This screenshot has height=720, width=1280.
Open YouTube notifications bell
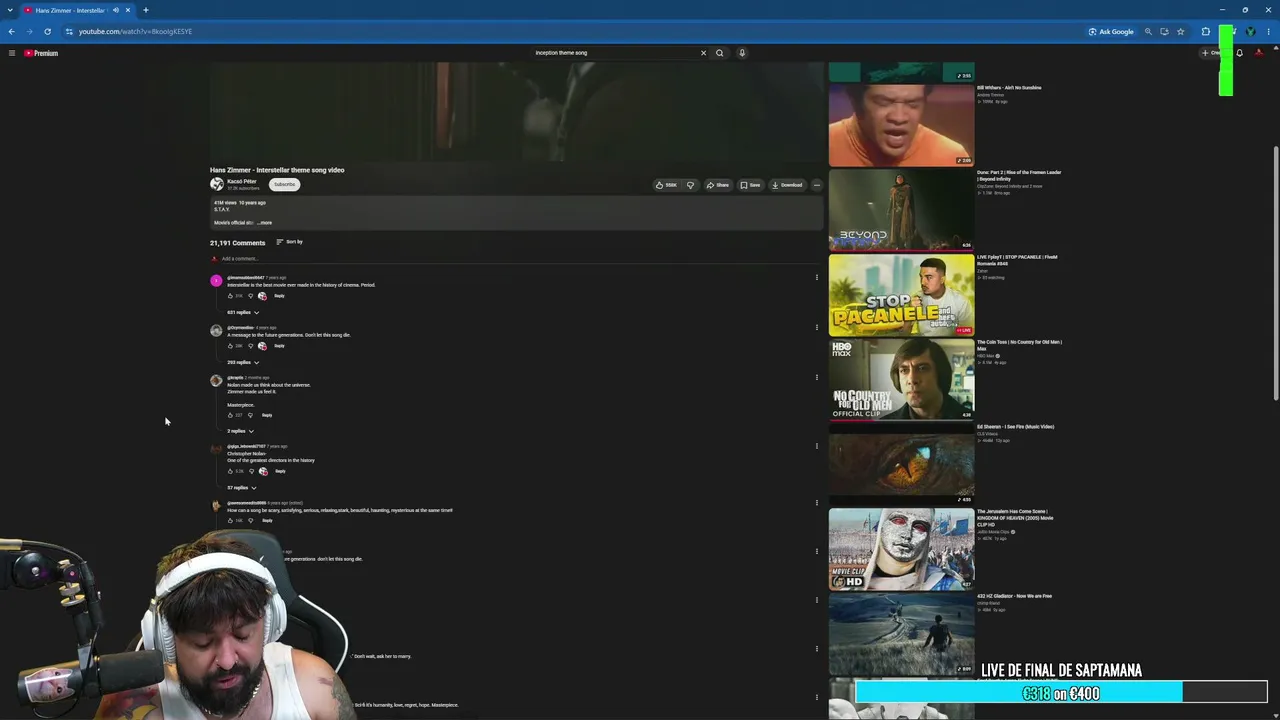(x=1239, y=53)
